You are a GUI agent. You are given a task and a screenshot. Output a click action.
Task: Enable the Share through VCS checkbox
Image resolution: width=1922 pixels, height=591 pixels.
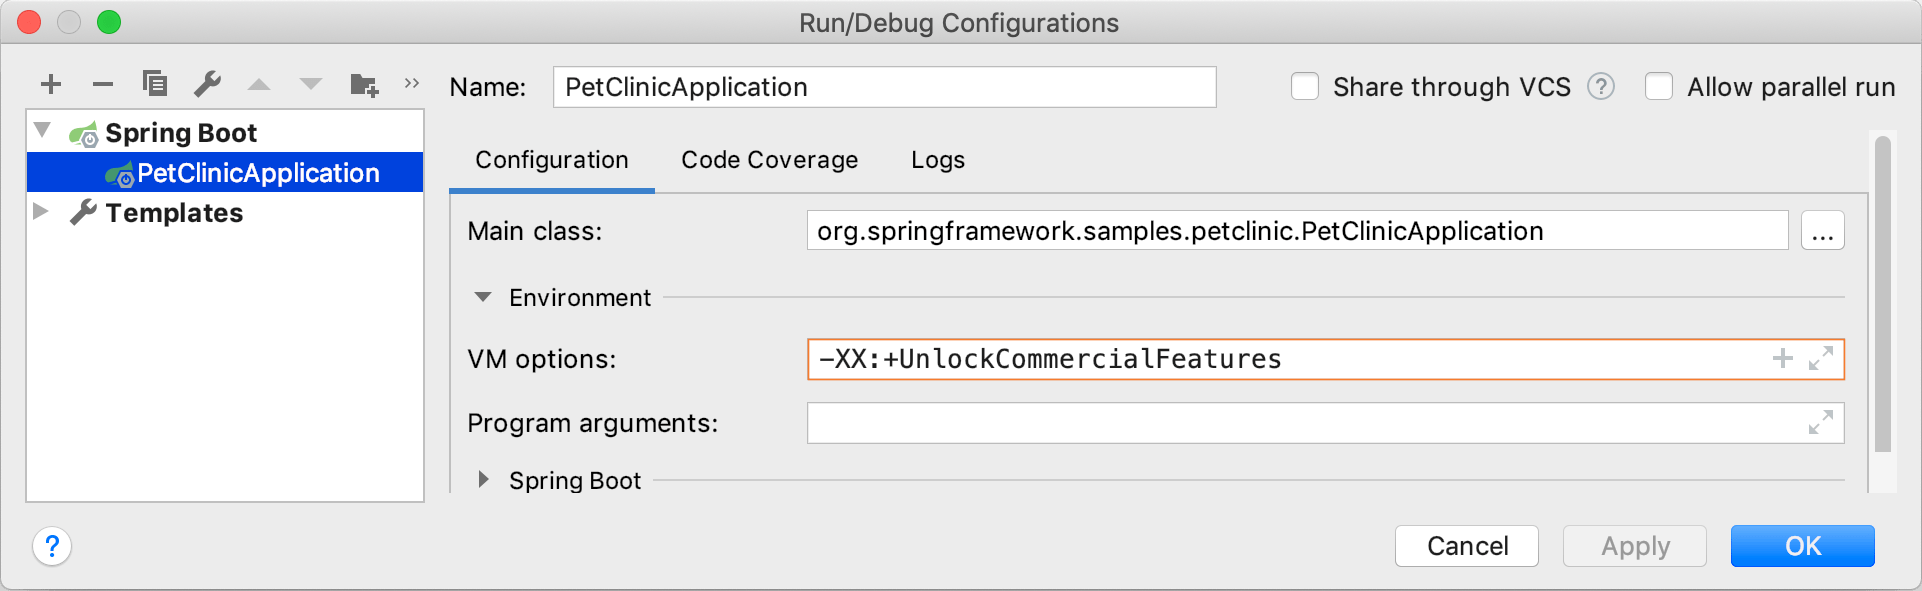click(1305, 87)
